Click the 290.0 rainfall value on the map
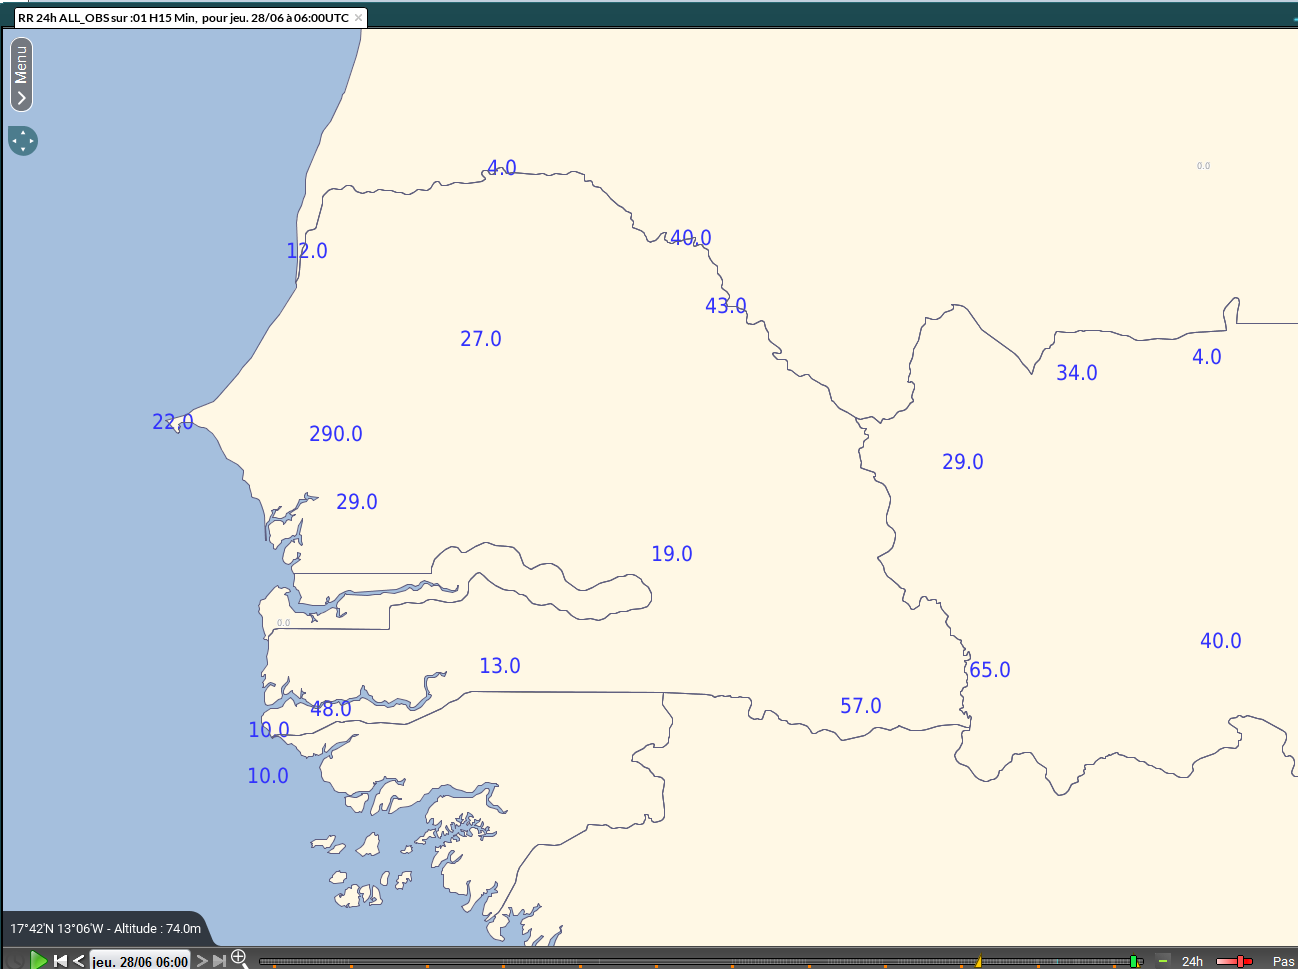The height and width of the screenshot is (969, 1298). pyautogui.click(x=336, y=434)
